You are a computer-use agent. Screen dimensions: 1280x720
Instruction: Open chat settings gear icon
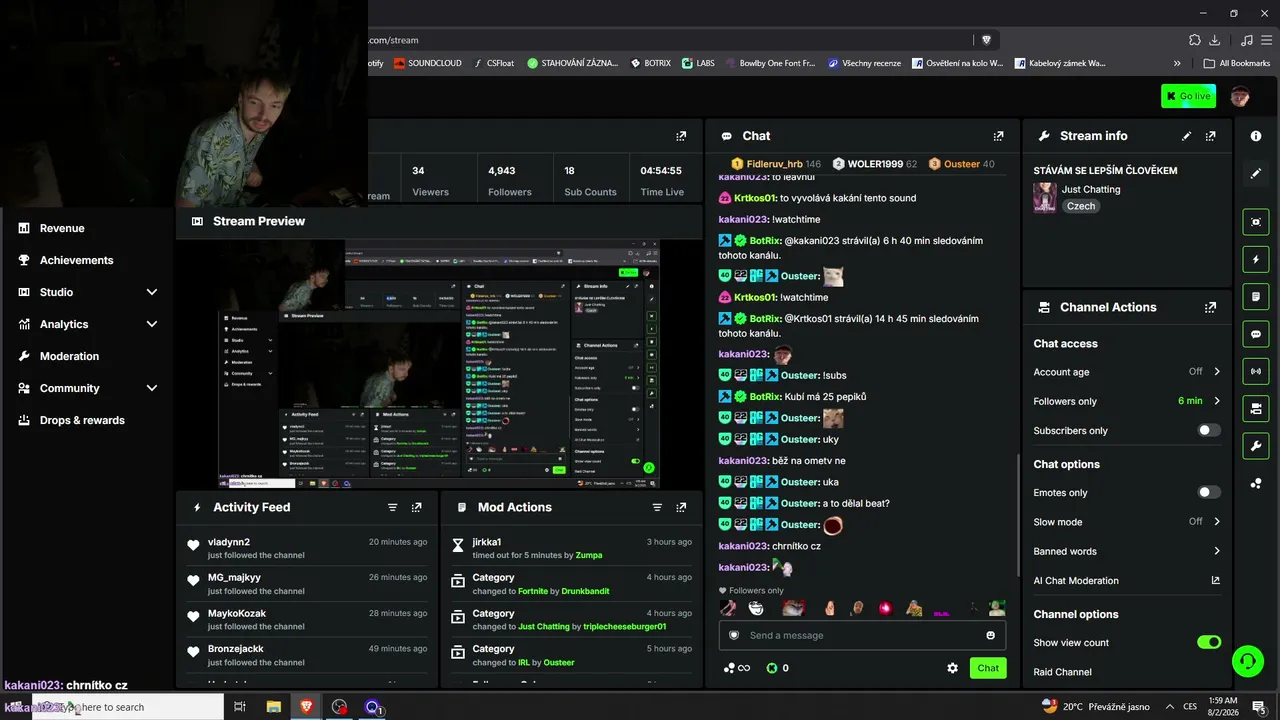pos(952,668)
